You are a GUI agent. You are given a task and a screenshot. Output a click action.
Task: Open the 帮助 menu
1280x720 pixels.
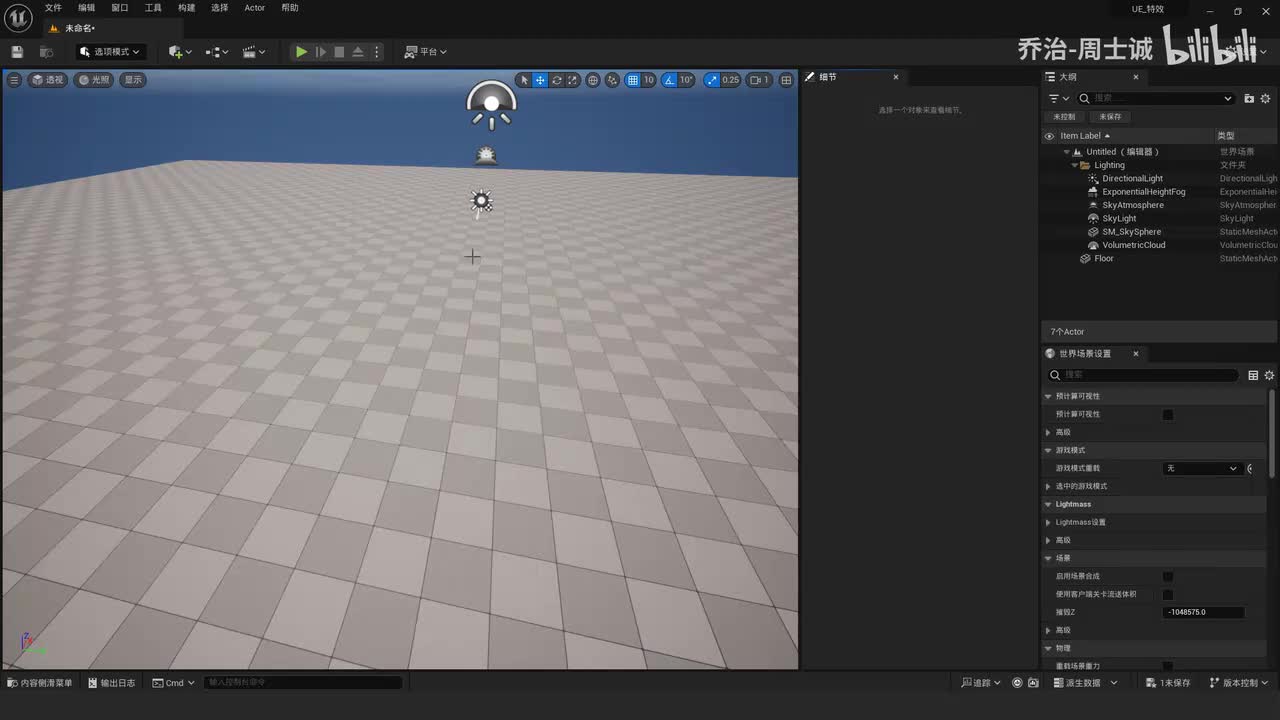[290, 8]
